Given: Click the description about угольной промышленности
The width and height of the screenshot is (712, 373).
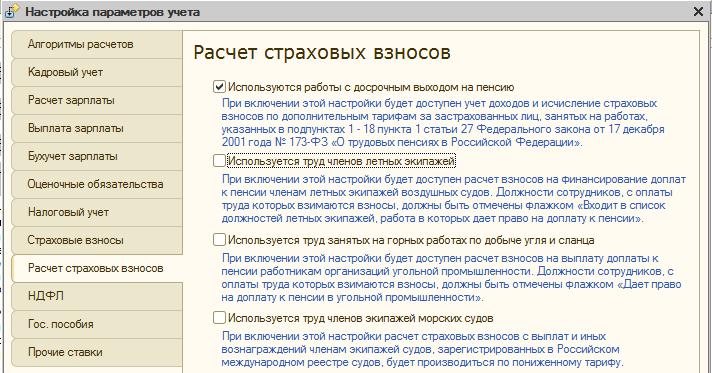Looking at the screenshot, I should pos(451,278).
